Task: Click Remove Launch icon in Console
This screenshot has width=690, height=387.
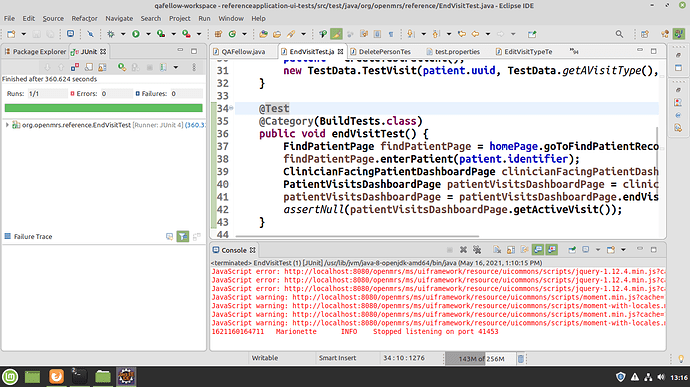Action: [x=463, y=250]
